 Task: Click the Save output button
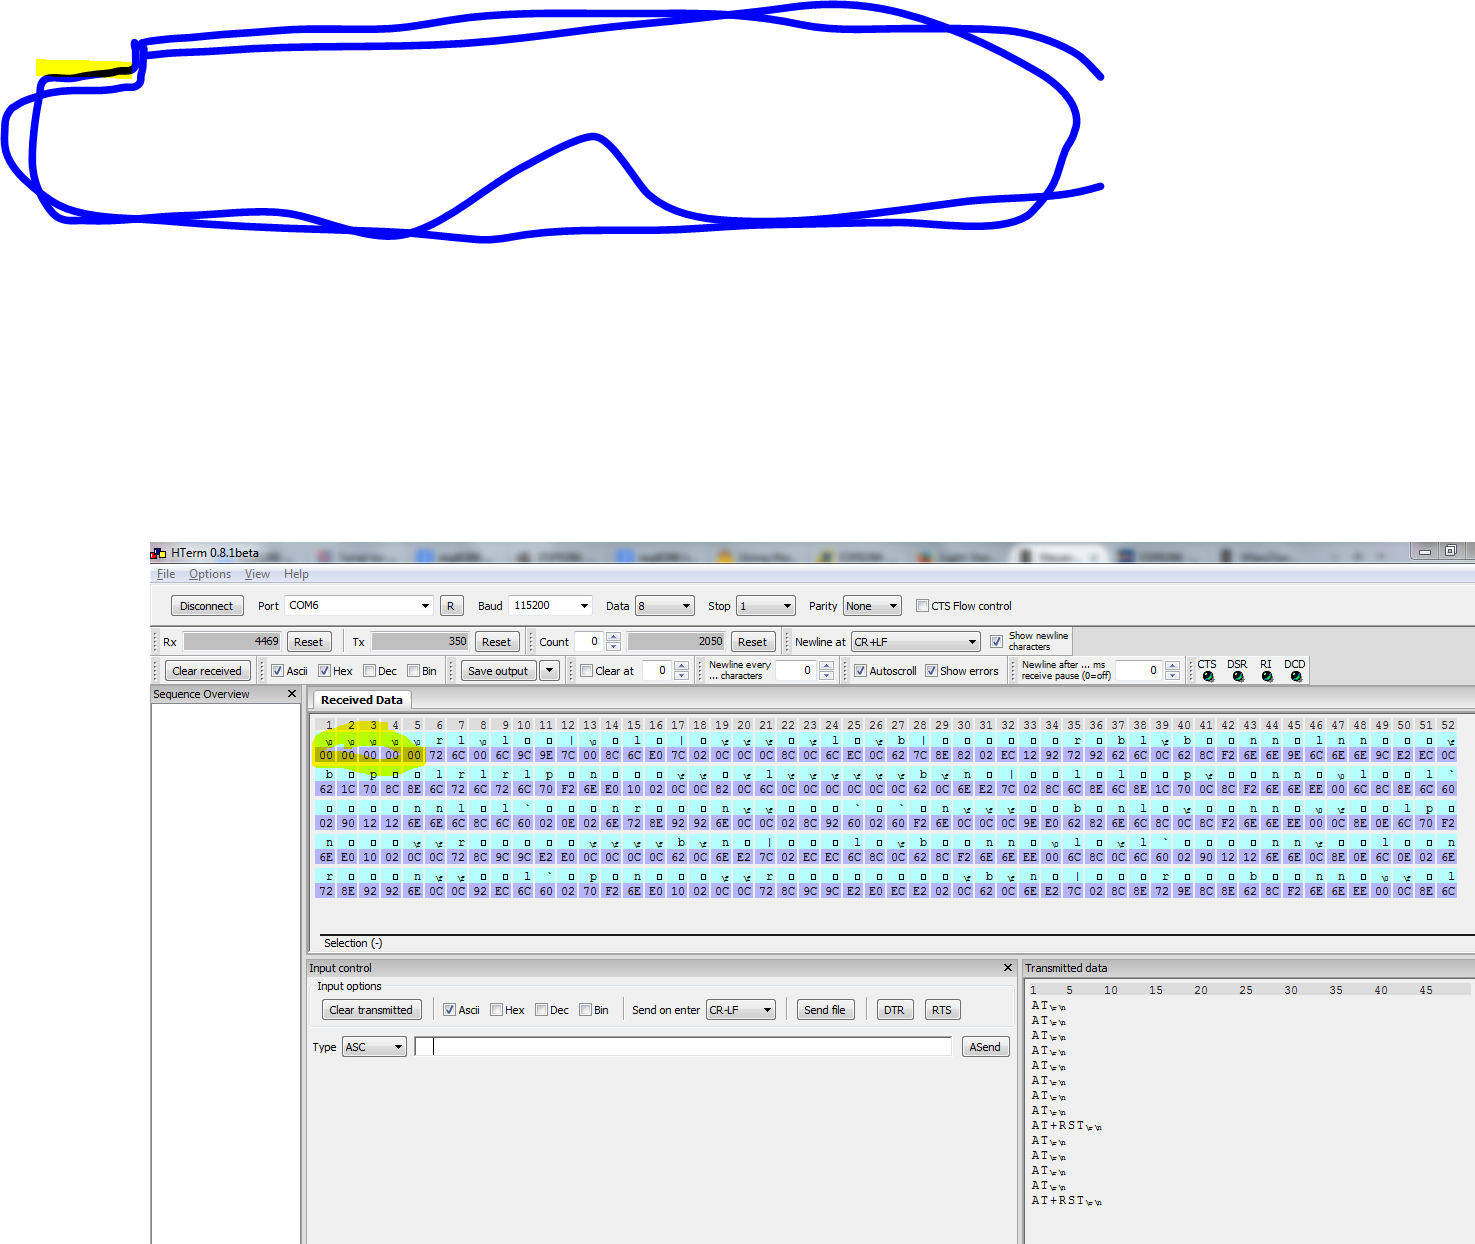tap(498, 671)
